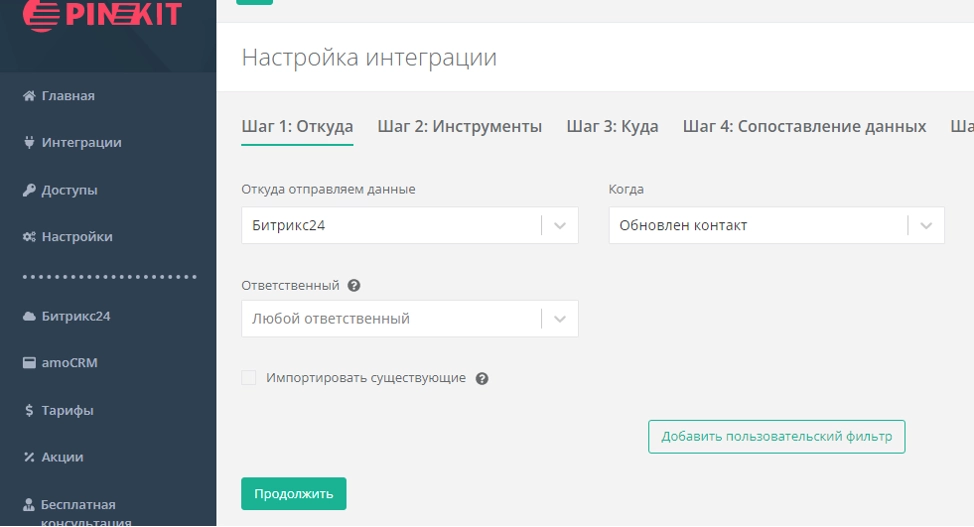
Task: Click the Обновлен контакт combo box field
Action: (776, 226)
